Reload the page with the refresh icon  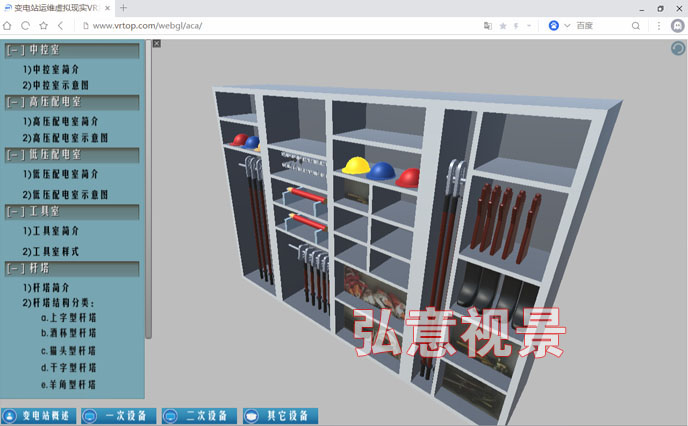tap(25, 26)
